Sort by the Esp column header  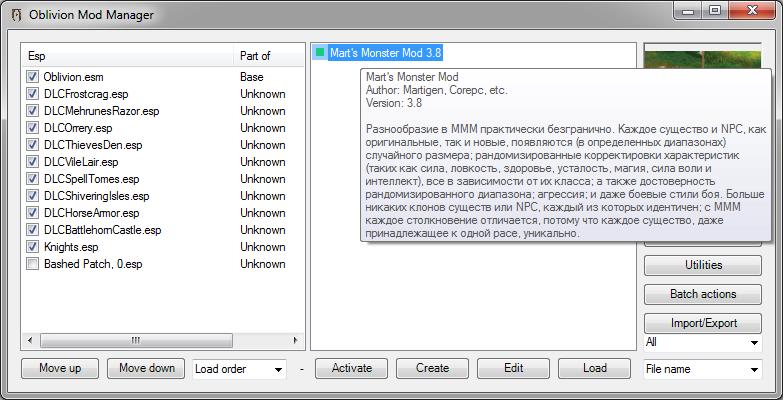tap(128, 56)
